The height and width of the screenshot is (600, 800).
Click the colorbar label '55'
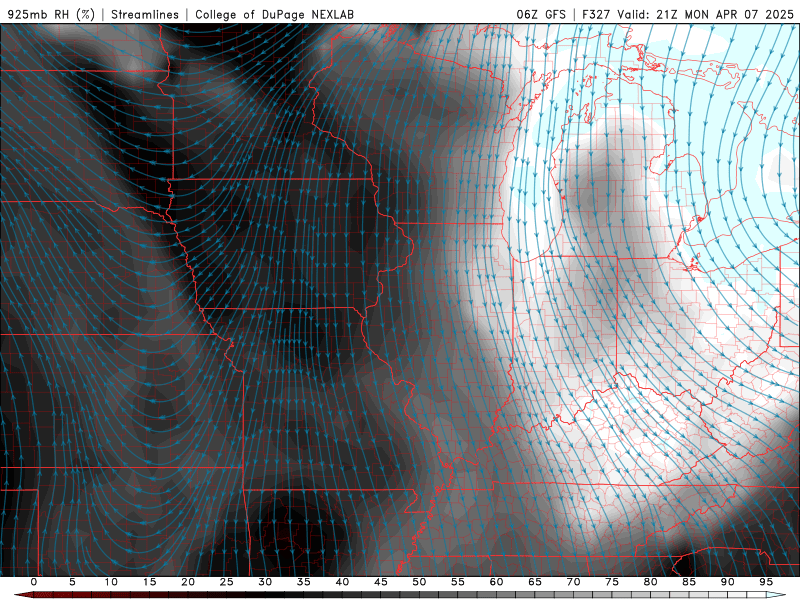pos(458,582)
